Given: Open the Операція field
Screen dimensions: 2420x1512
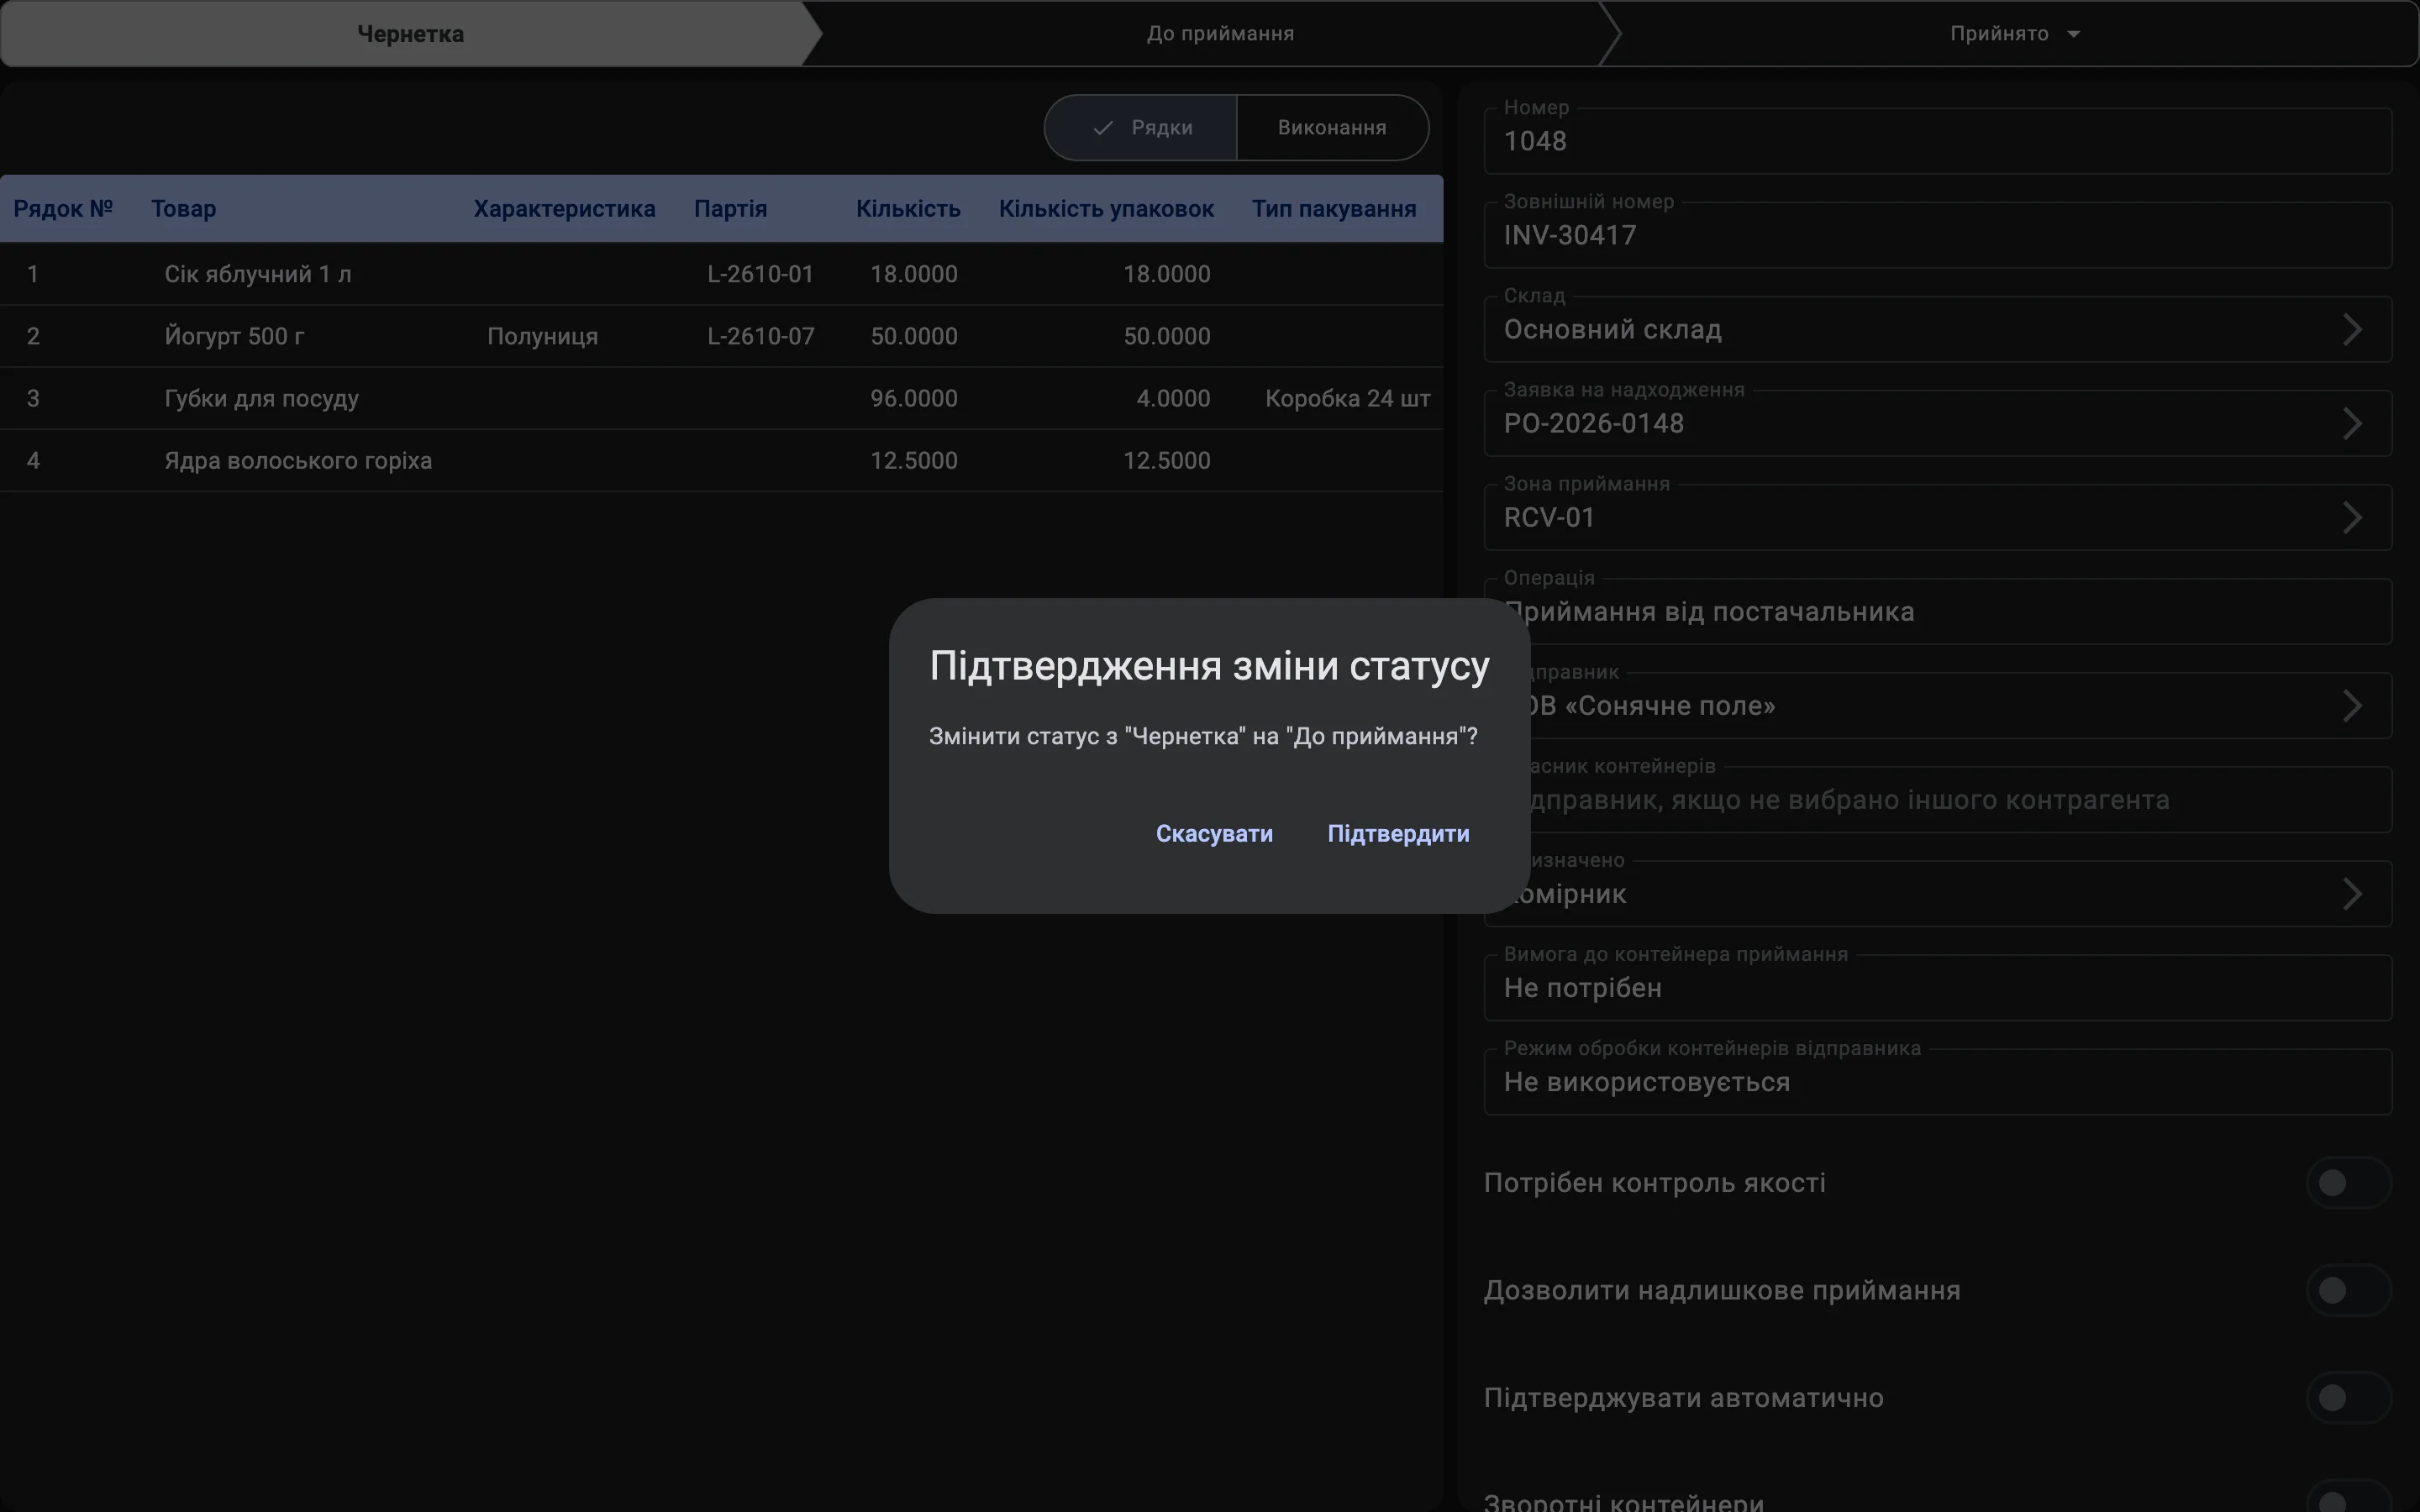Looking at the screenshot, I should point(1938,611).
